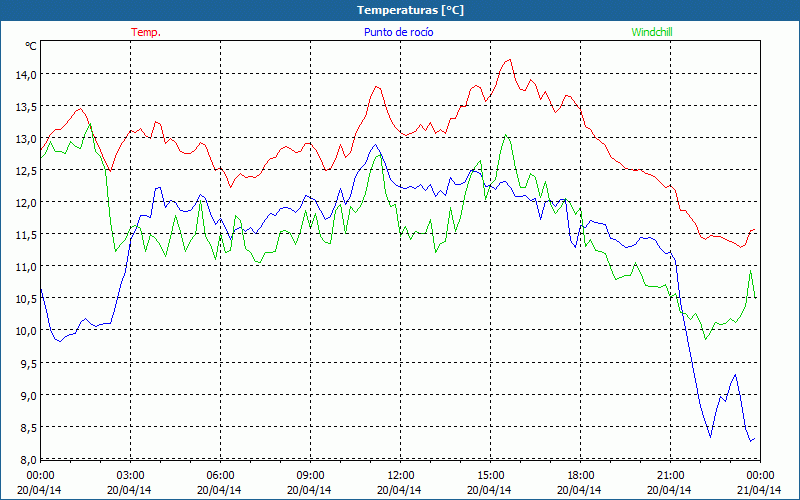Click the 12,0 y-axis value
The width and height of the screenshot is (800, 500).
(x=26, y=203)
